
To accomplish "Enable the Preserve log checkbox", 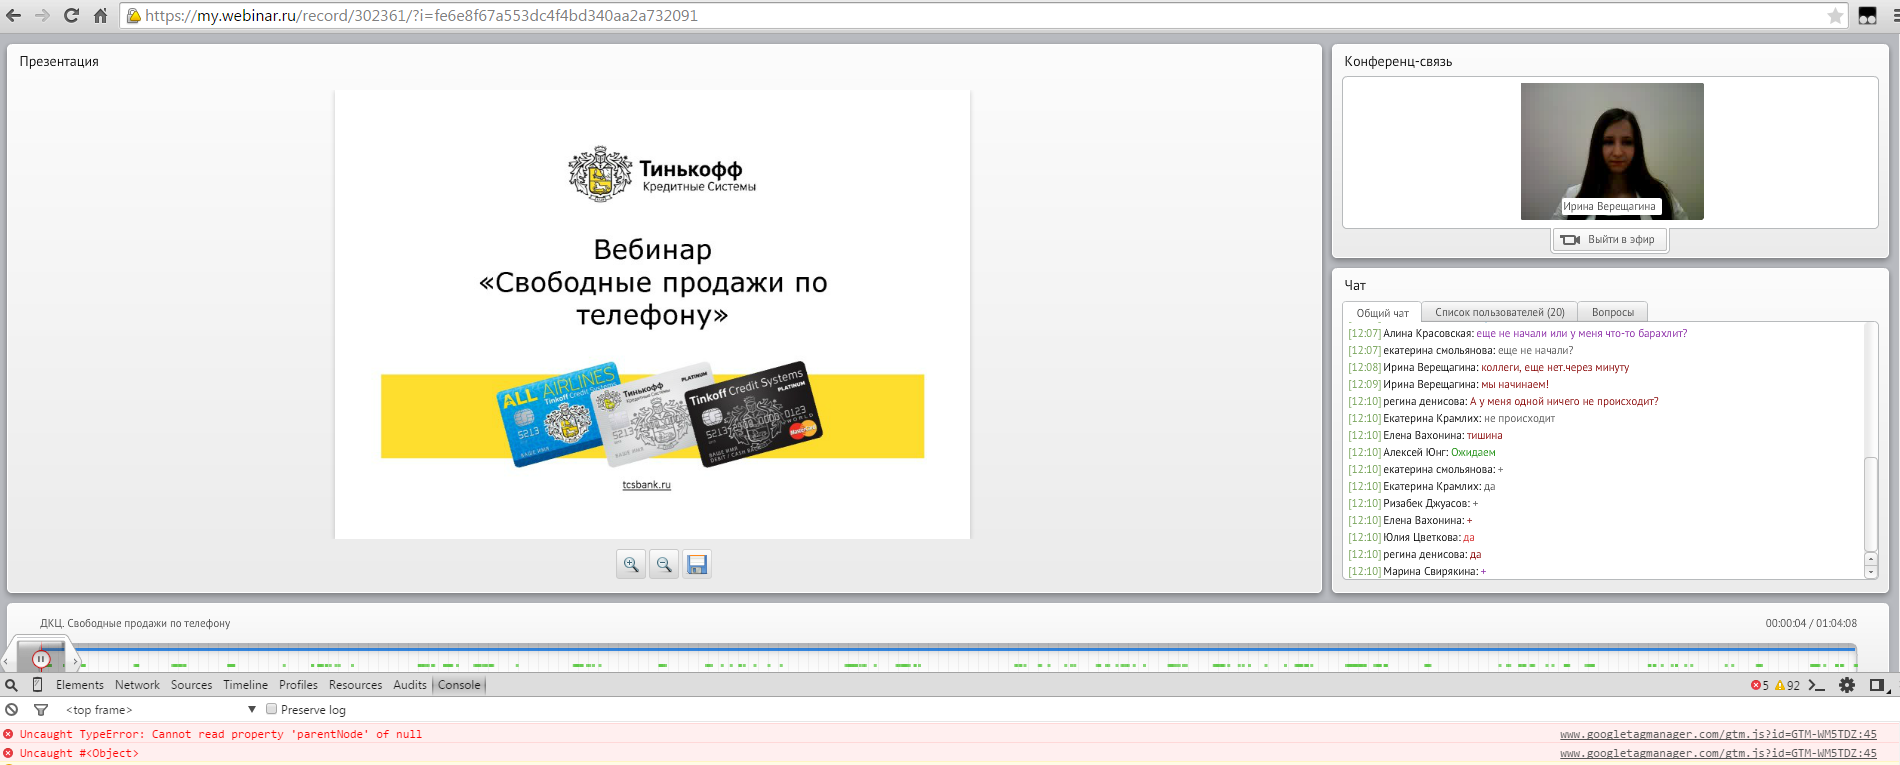I will (271, 709).
